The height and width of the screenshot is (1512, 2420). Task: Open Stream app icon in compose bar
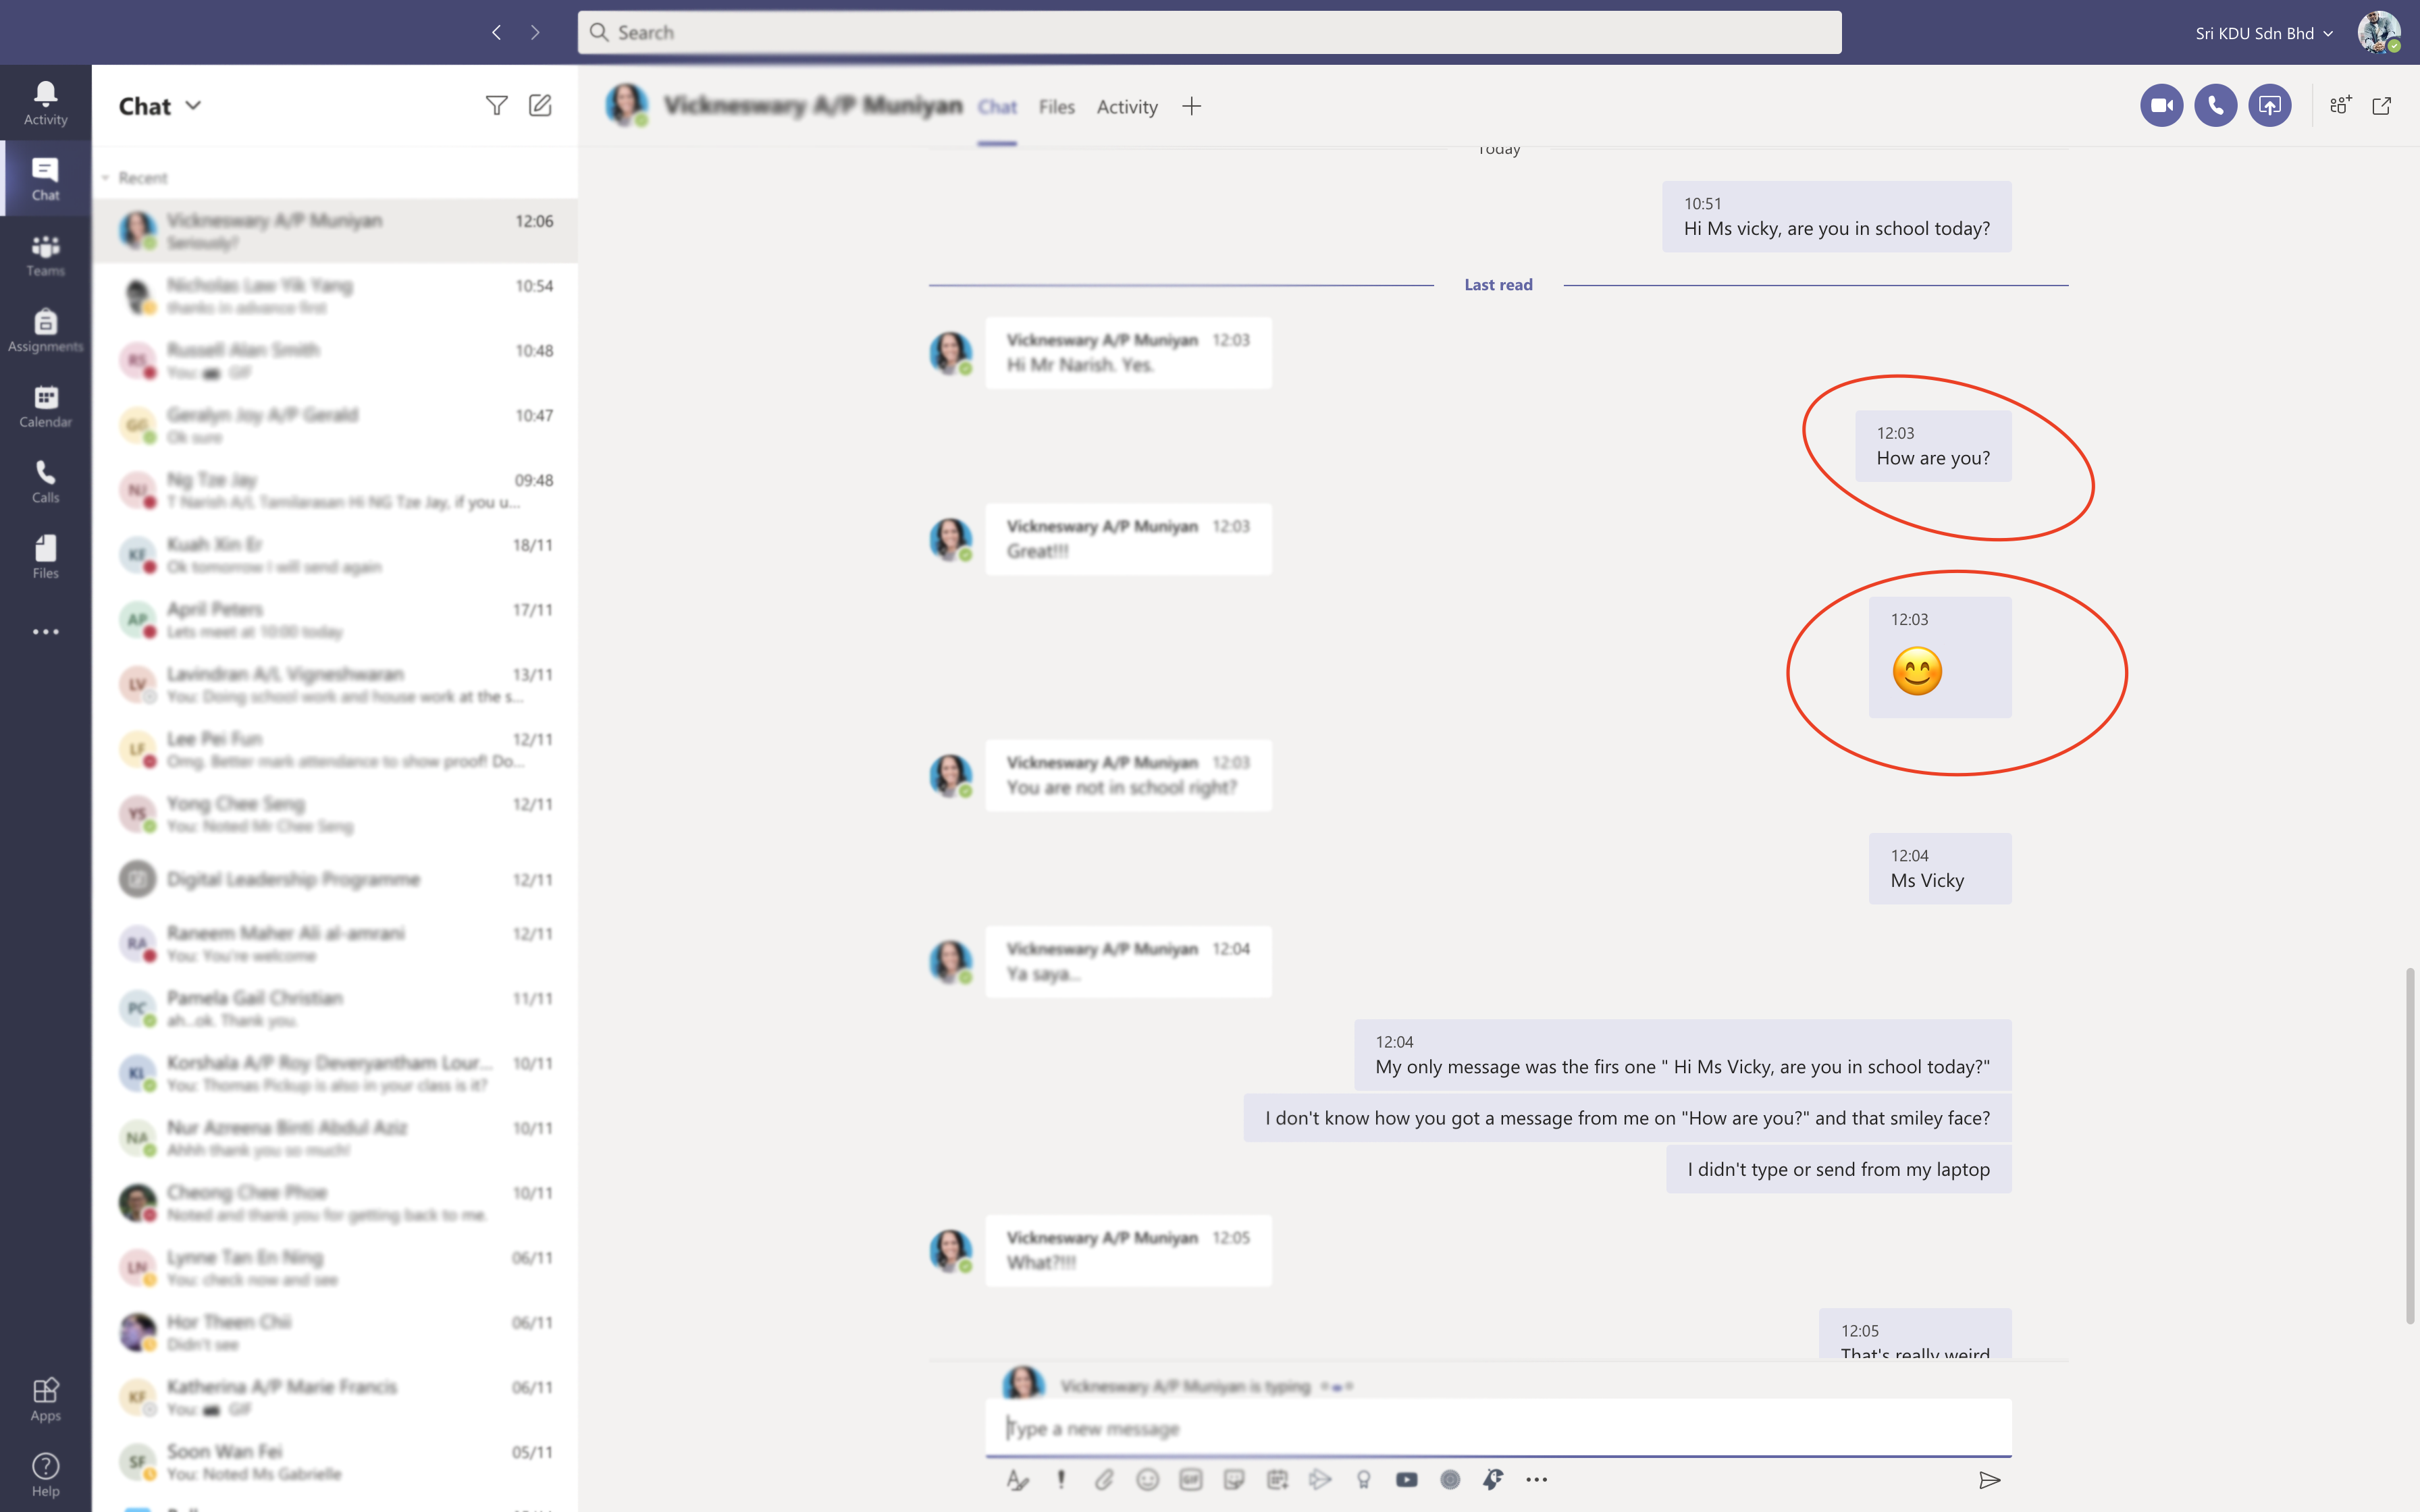1320,1480
